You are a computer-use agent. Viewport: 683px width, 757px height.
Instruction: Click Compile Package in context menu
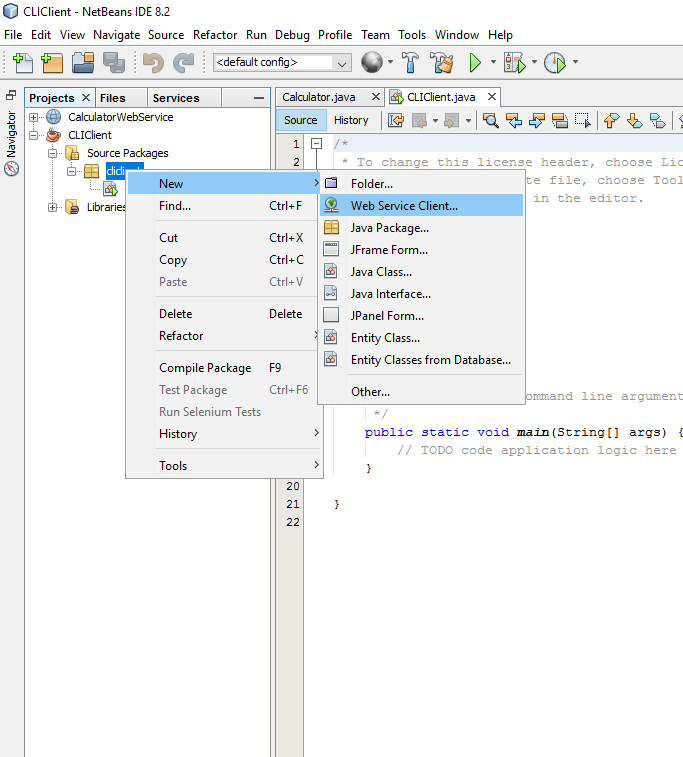pos(224,368)
